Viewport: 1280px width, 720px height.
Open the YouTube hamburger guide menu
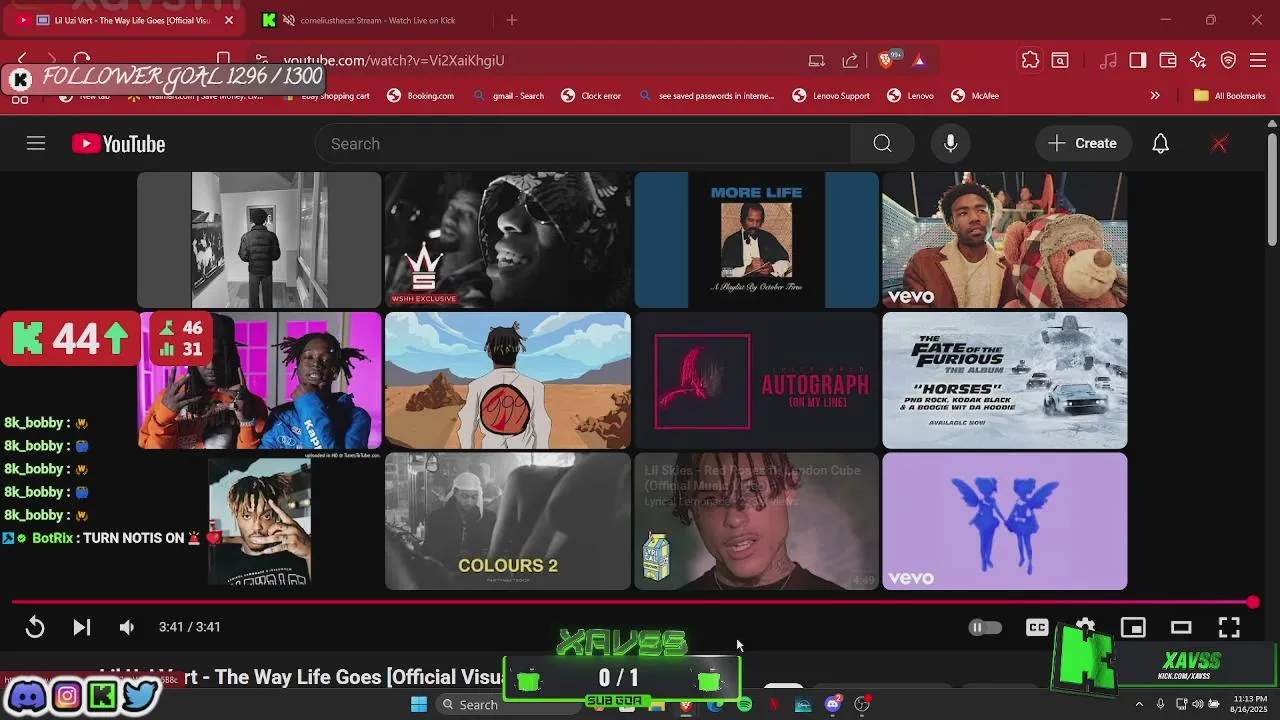36,144
